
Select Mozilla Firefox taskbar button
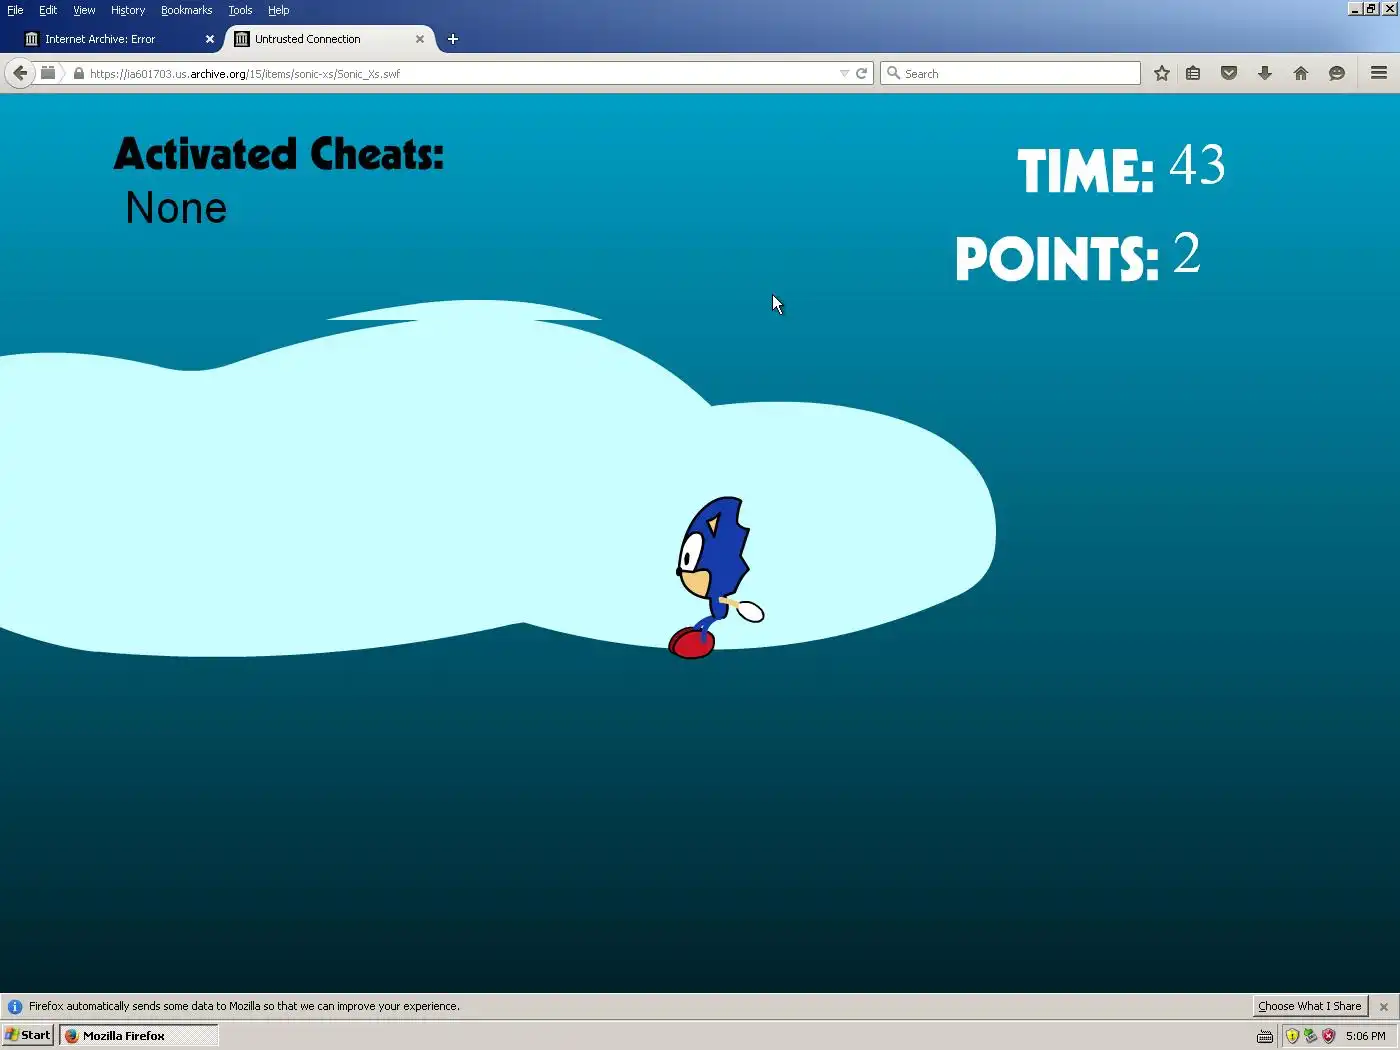pyautogui.click(x=139, y=1035)
